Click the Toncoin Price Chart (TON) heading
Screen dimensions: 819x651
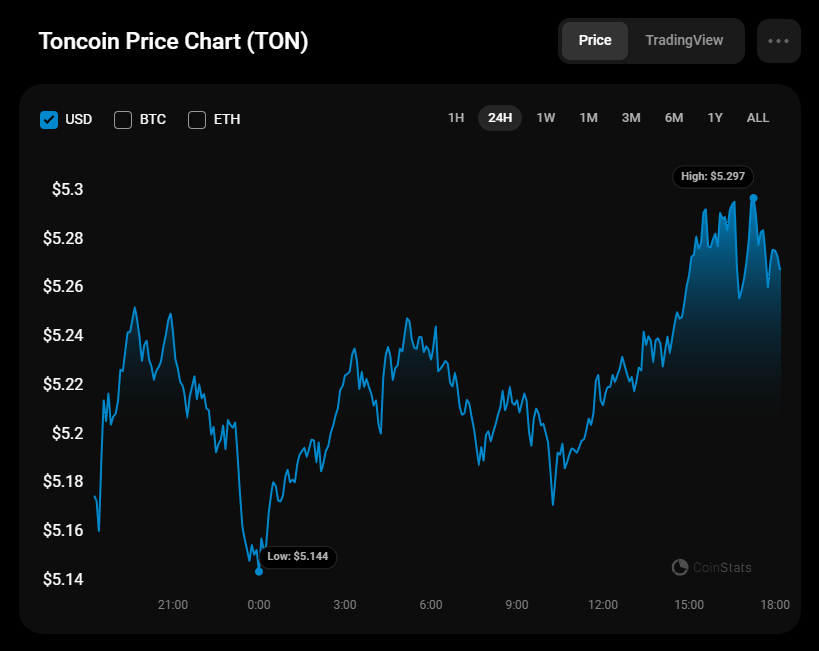[x=173, y=42]
